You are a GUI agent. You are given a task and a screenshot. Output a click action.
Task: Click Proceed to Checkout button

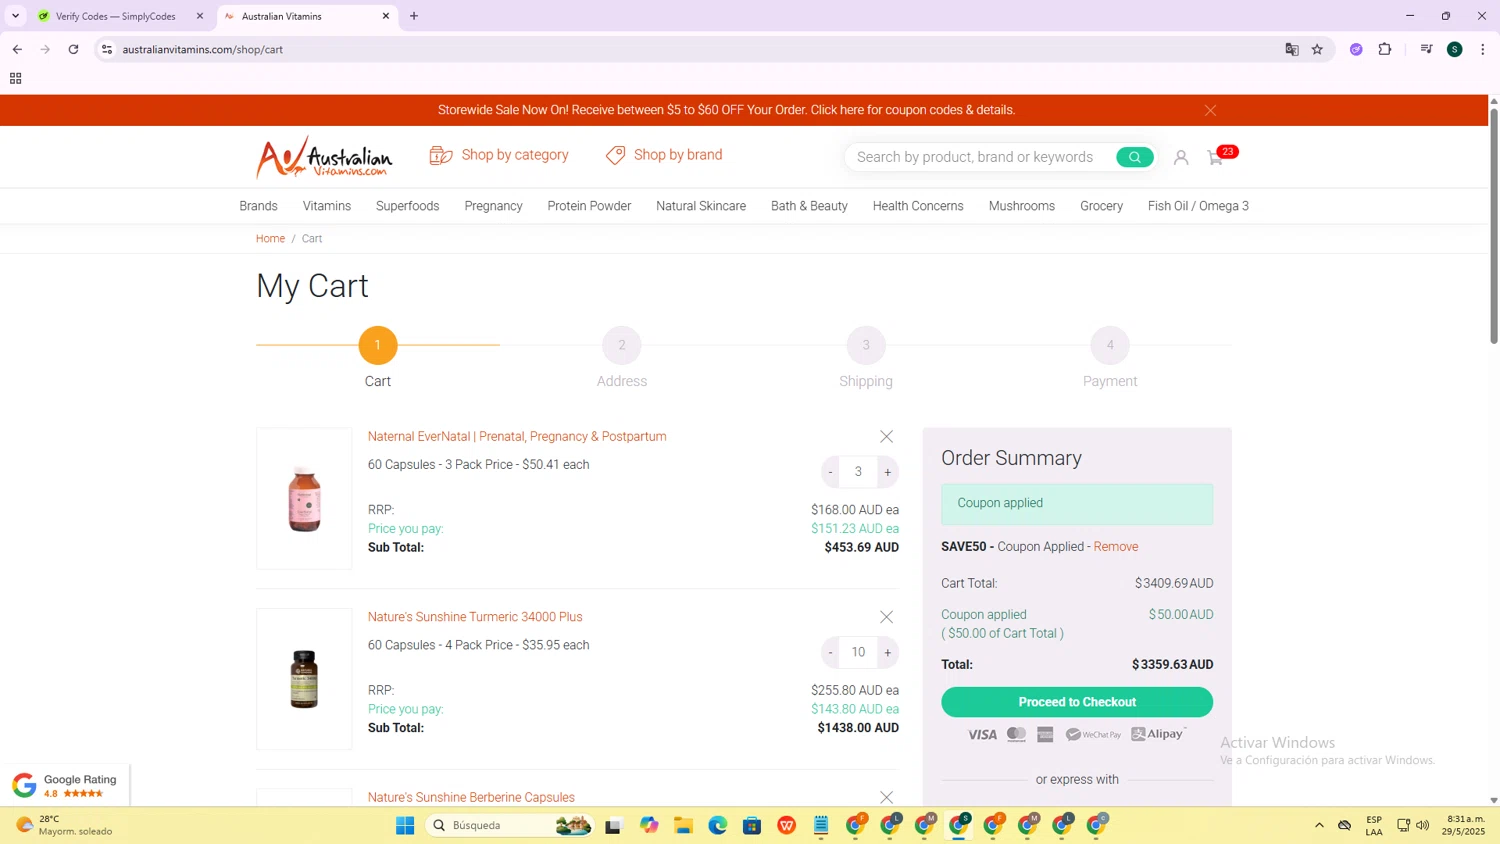1077,702
